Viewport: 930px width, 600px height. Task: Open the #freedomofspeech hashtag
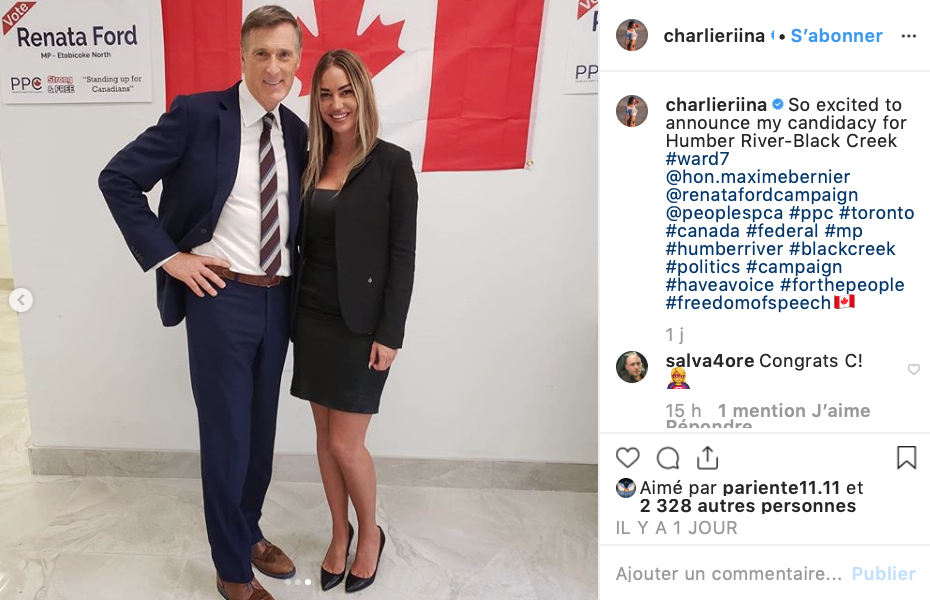748,303
